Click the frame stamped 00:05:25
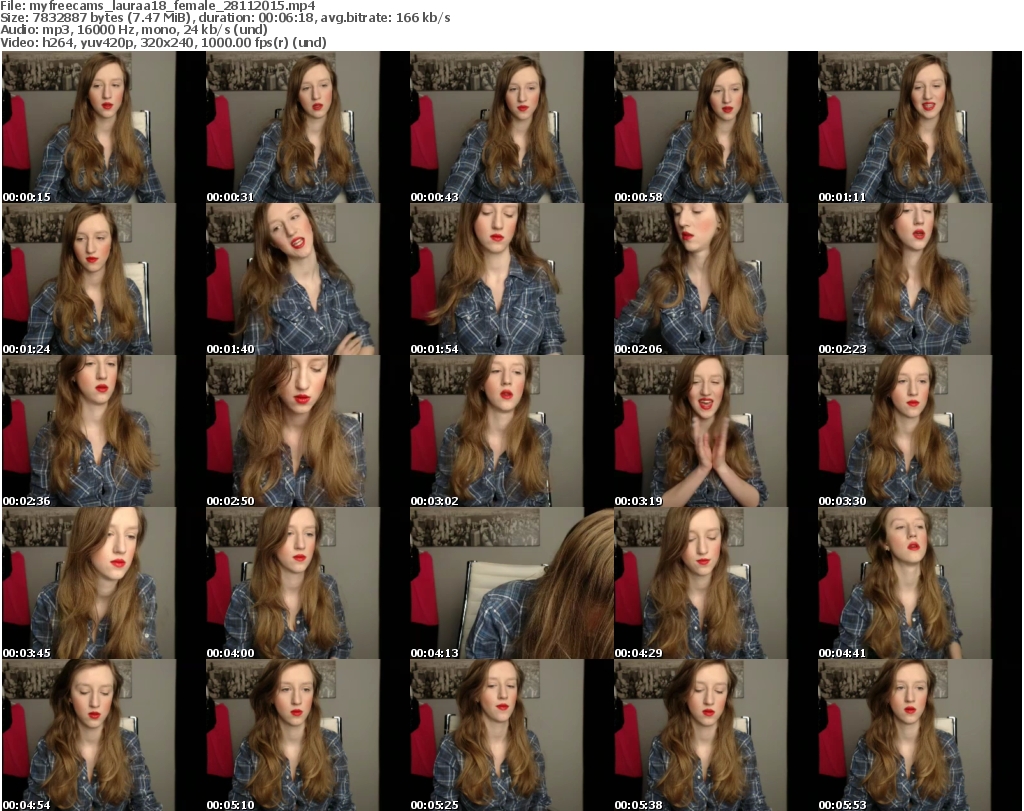This screenshot has width=1024, height=811. tap(511, 735)
